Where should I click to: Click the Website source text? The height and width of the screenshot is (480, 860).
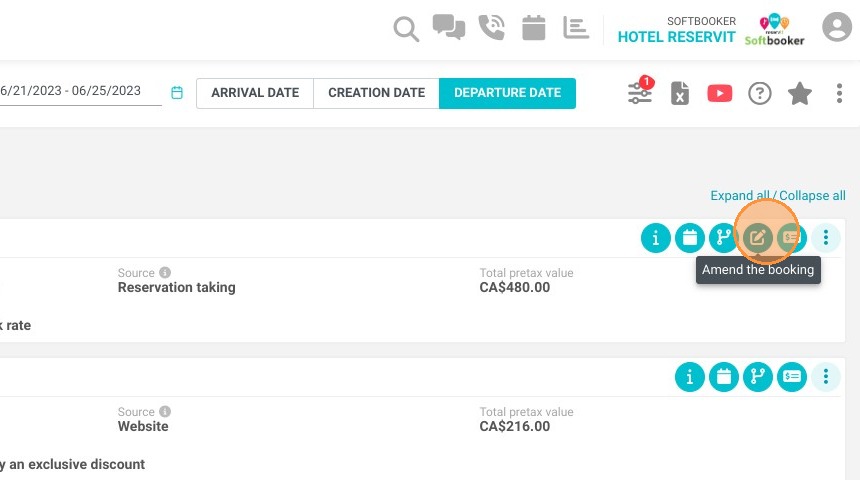pyautogui.click(x=143, y=426)
